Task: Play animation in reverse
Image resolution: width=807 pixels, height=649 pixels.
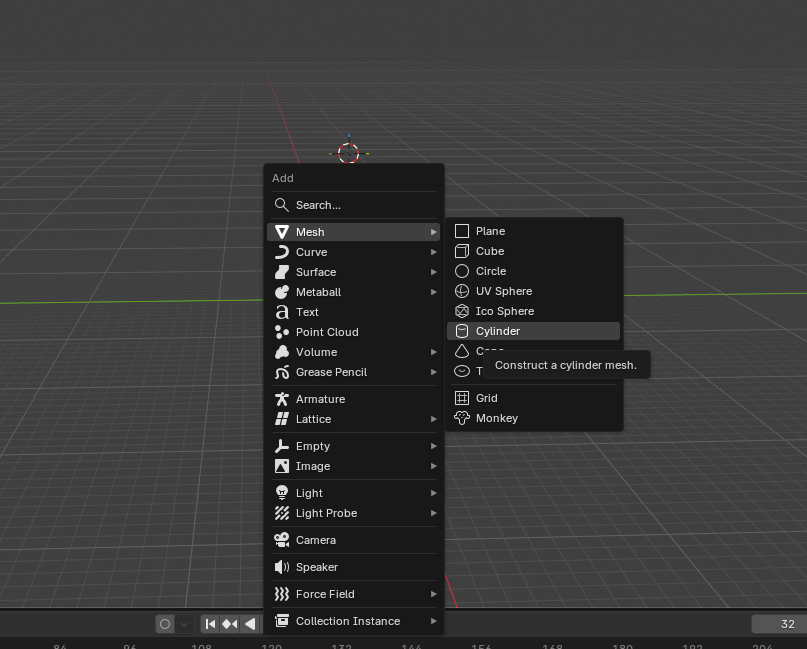Action: [x=250, y=624]
